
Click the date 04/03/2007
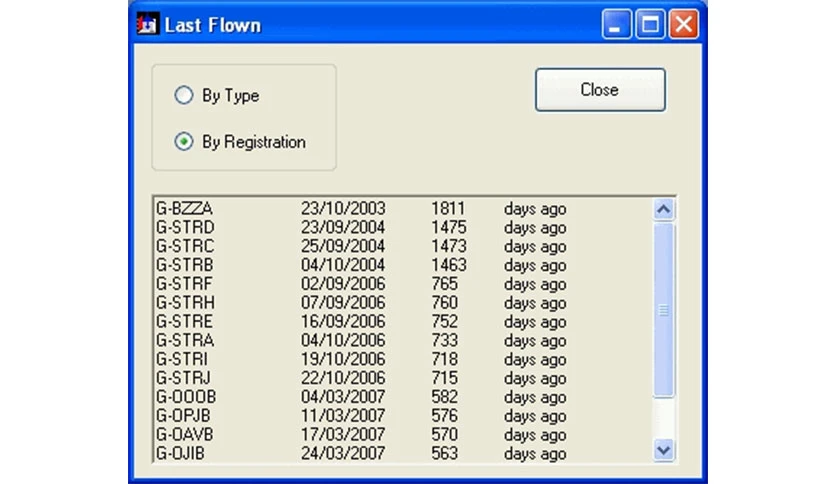click(x=343, y=397)
